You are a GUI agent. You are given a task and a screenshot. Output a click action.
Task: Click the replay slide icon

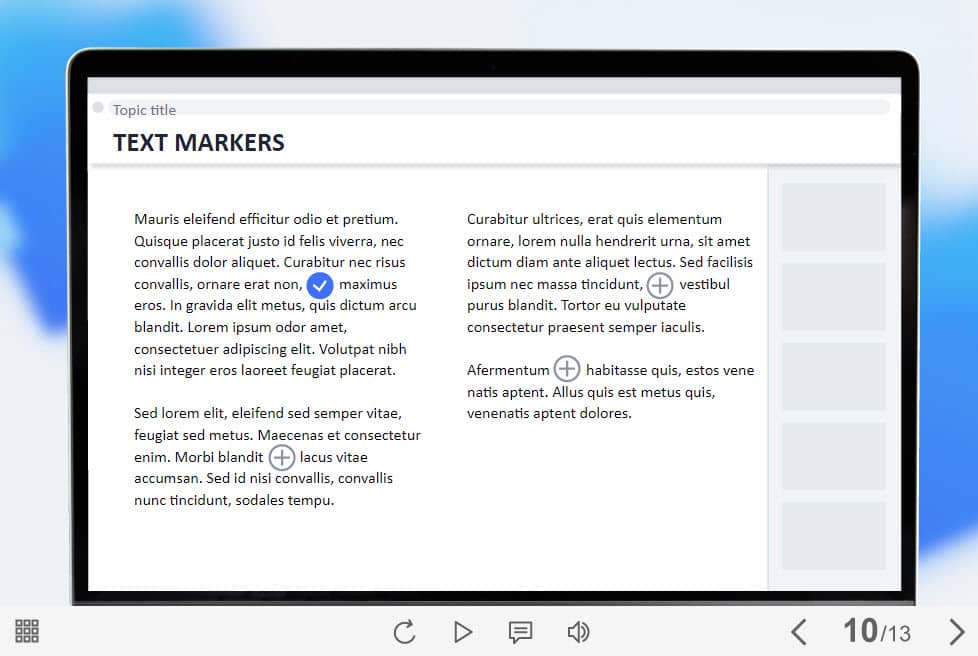(404, 632)
